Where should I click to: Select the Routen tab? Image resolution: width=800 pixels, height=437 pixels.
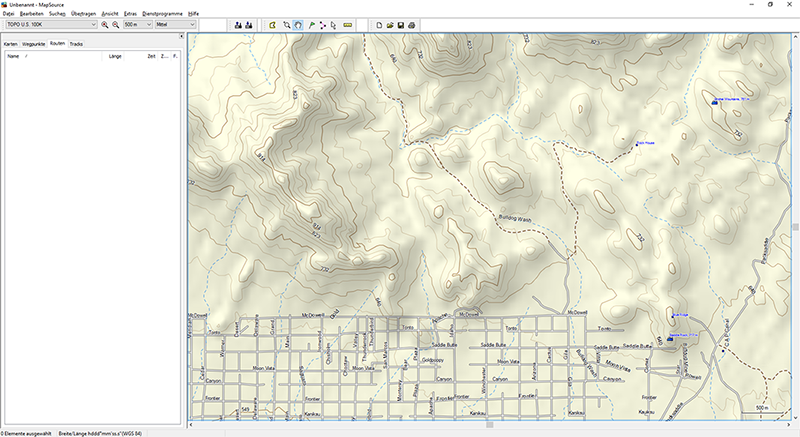(x=57, y=43)
